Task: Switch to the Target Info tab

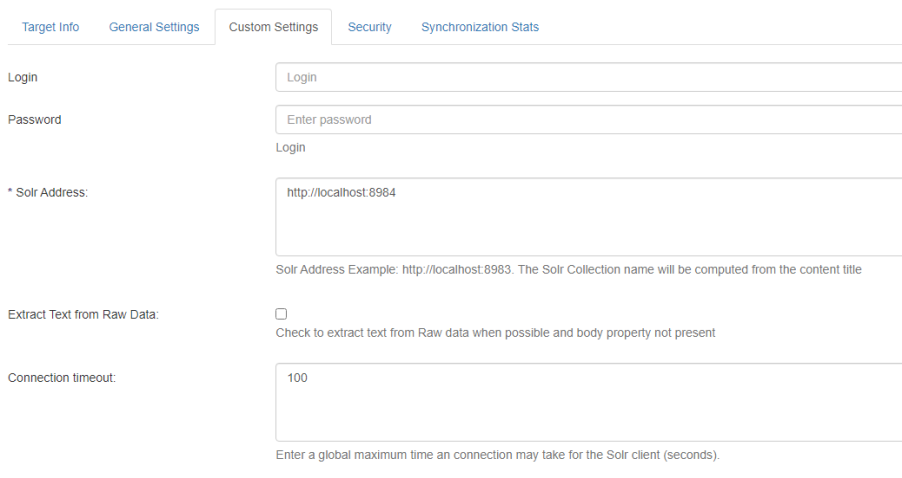Action: tap(50, 27)
